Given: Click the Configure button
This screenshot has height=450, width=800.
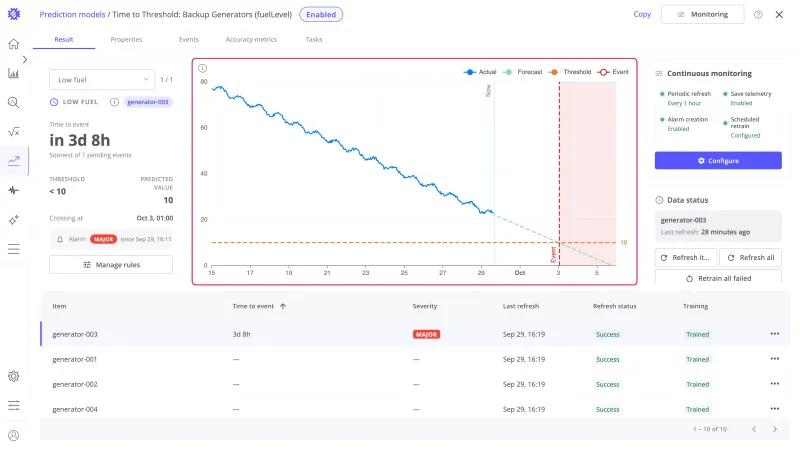Looking at the screenshot, I should point(718,161).
